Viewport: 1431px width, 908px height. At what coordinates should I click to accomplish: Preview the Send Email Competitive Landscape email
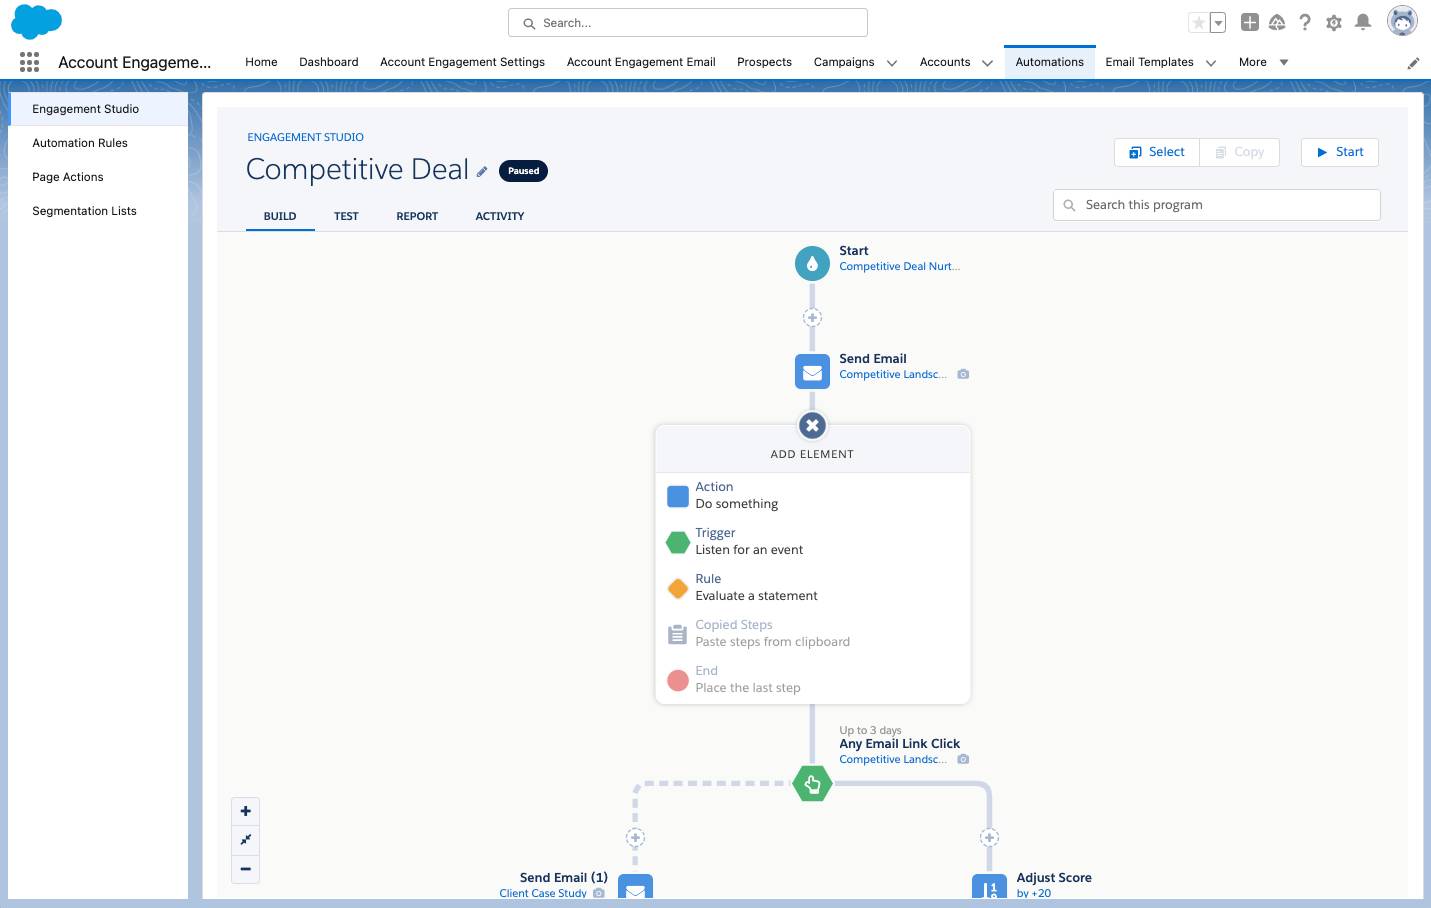point(963,374)
